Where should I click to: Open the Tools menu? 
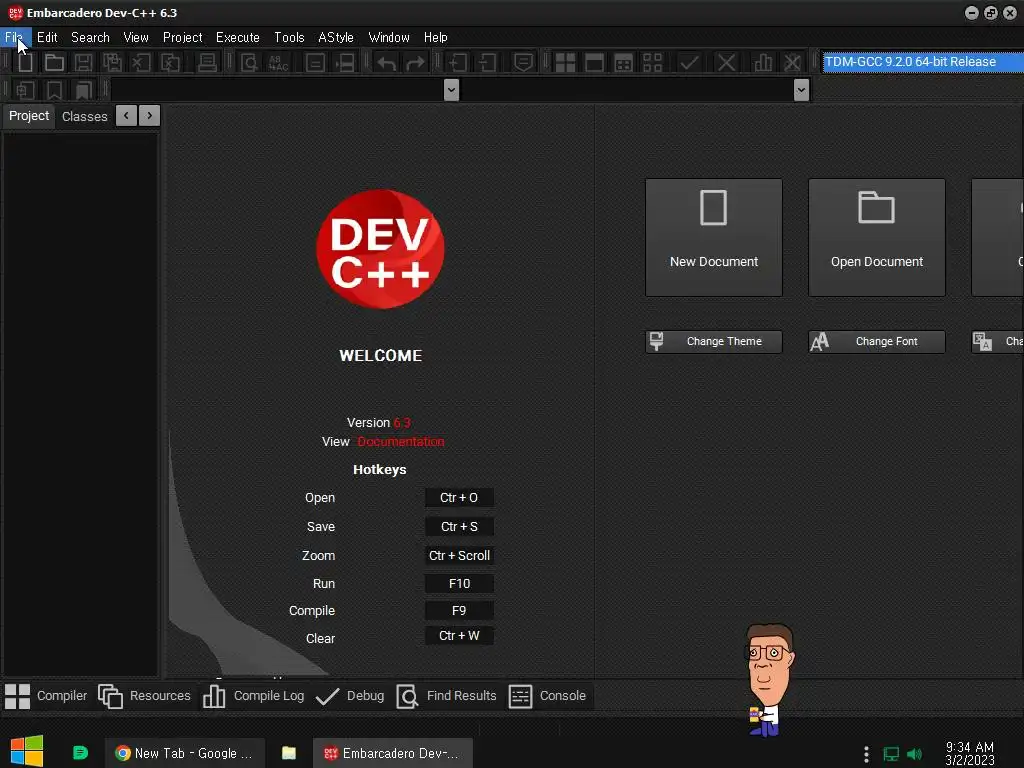pos(289,37)
